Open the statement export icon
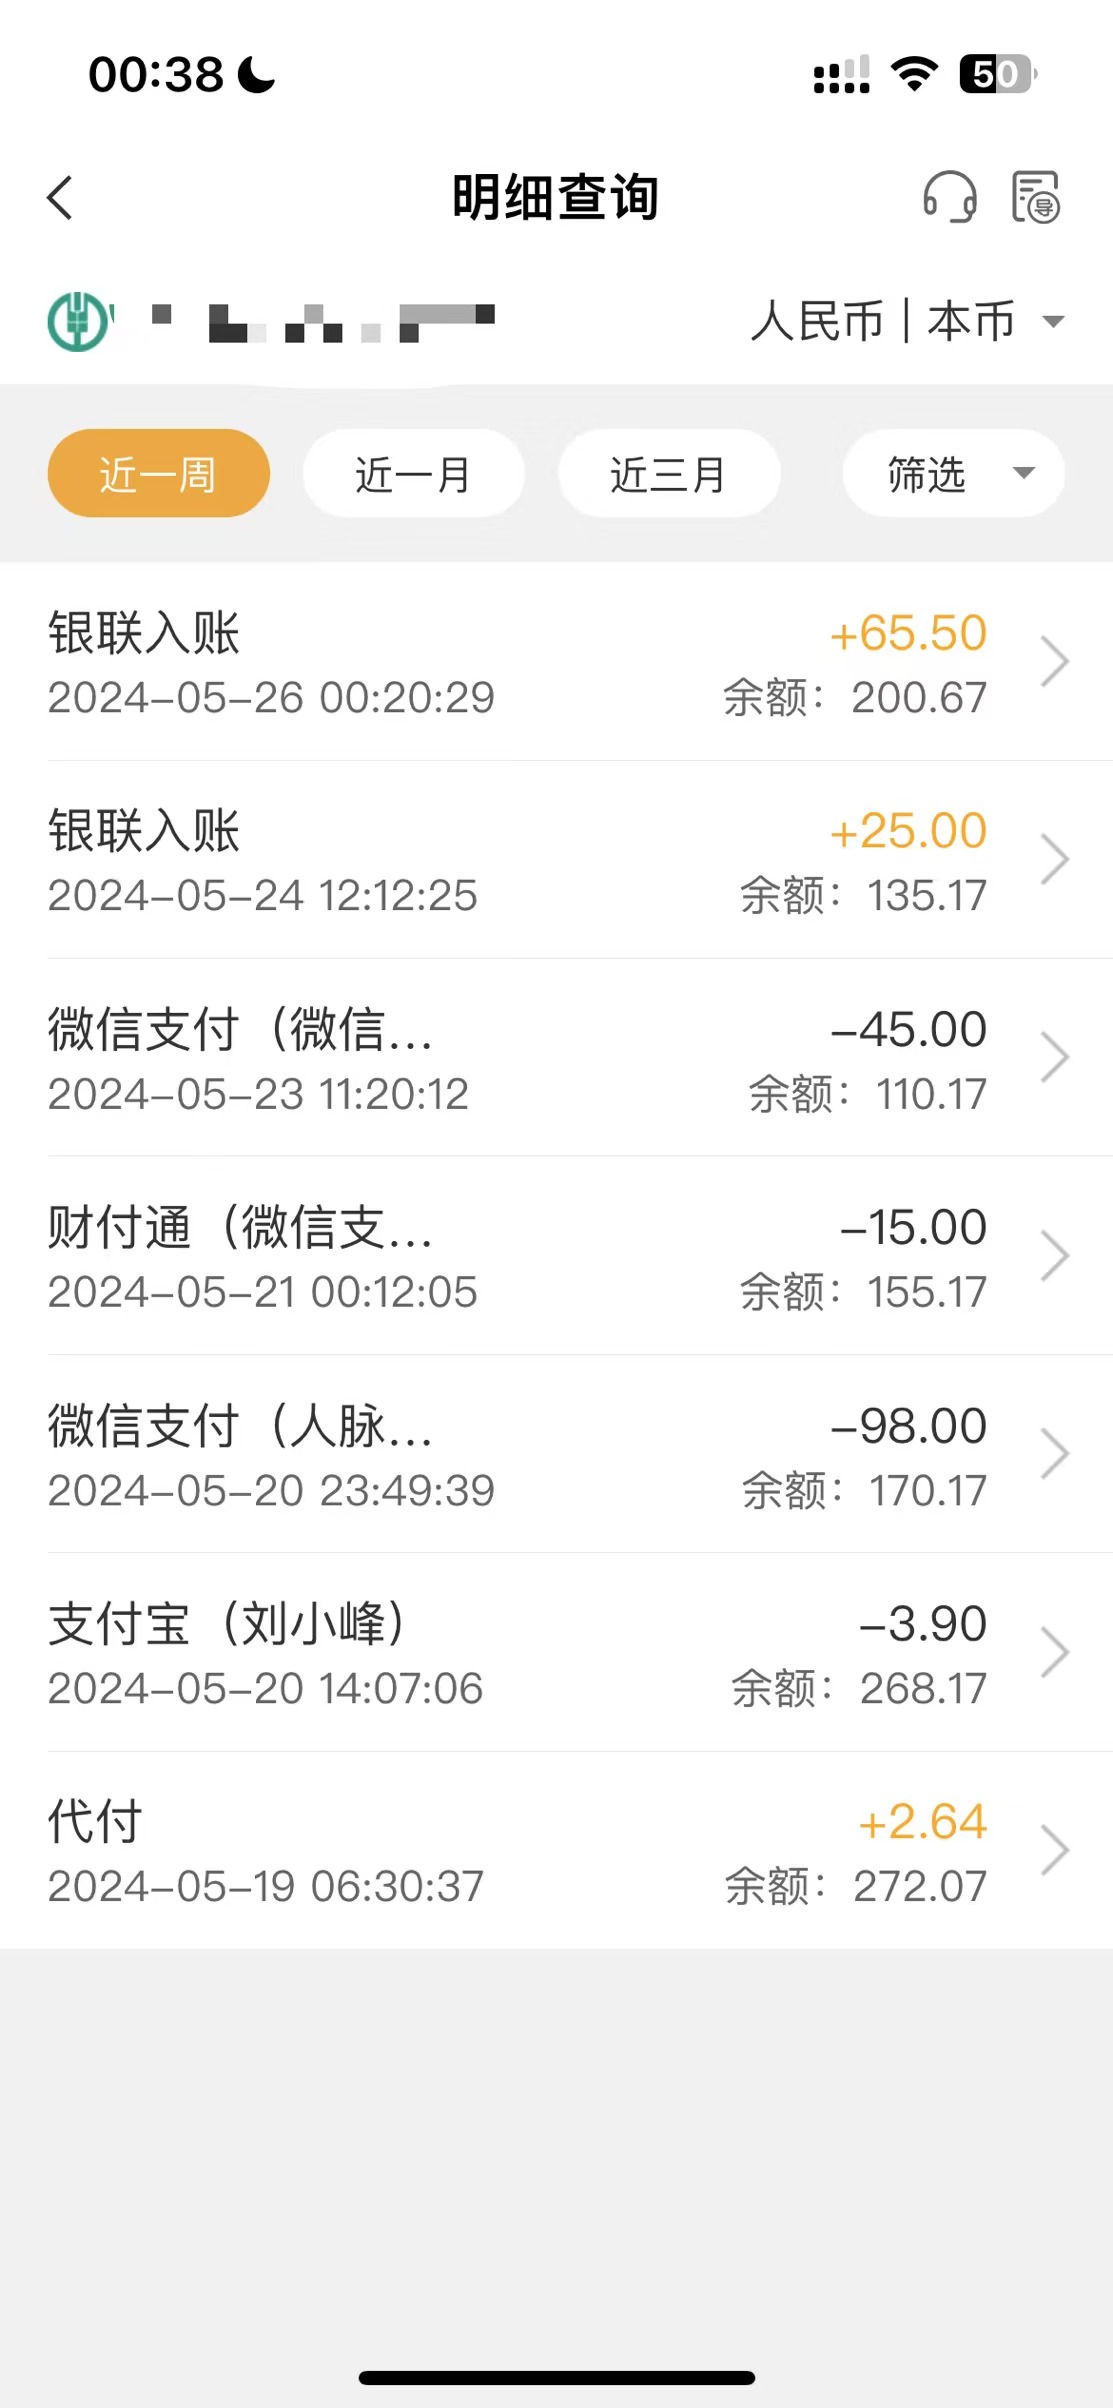 point(1035,197)
